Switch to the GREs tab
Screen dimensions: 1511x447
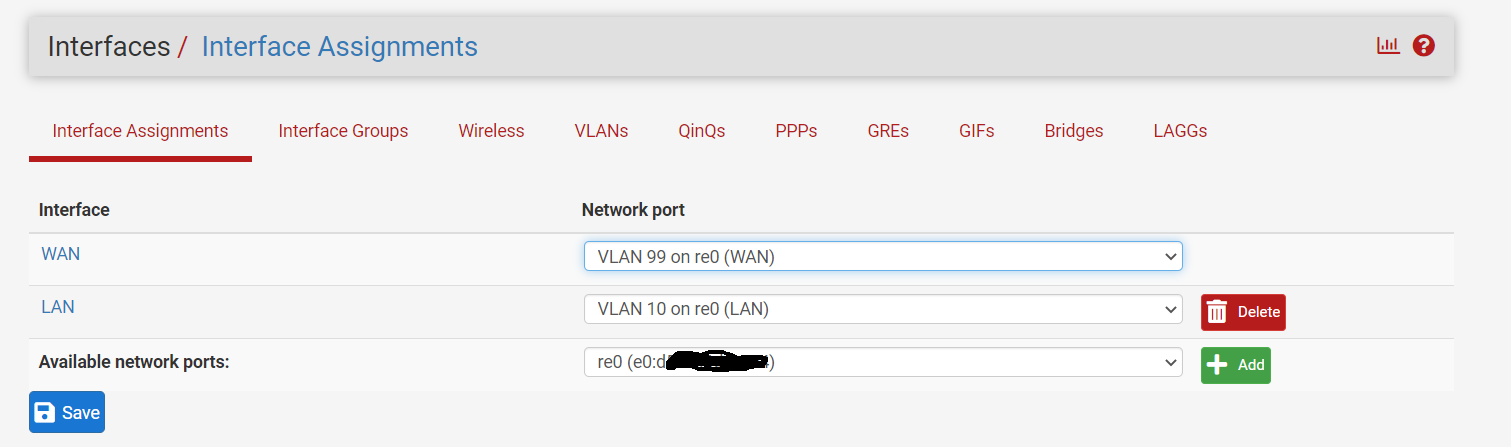[x=888, y=131]
